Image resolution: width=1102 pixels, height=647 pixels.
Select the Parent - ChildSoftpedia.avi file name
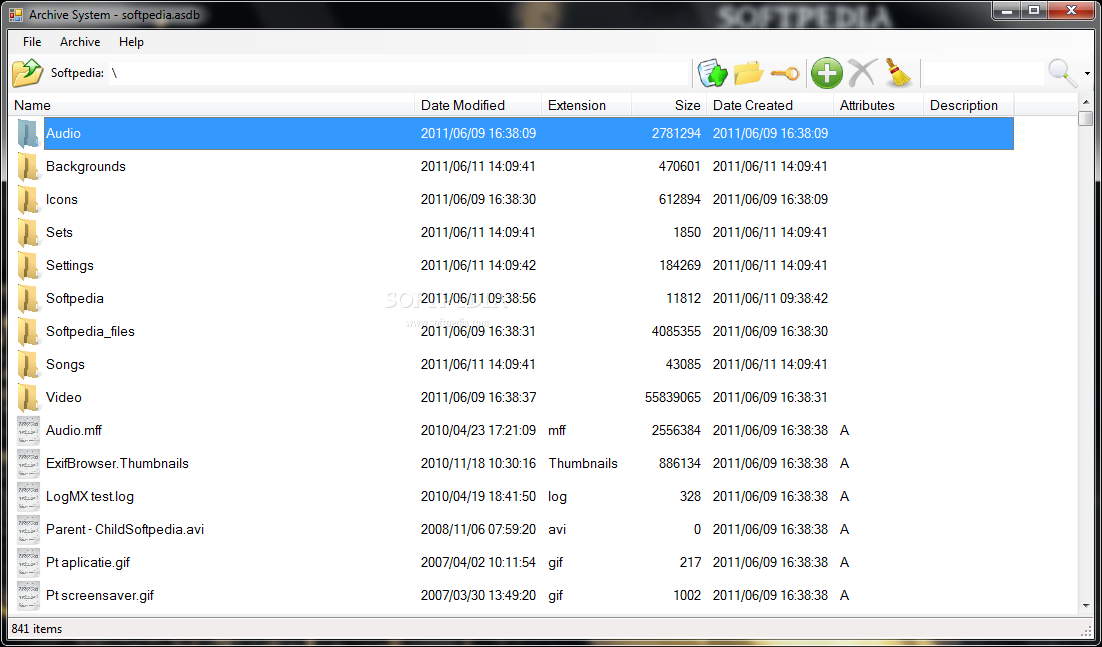click(125, 530)
